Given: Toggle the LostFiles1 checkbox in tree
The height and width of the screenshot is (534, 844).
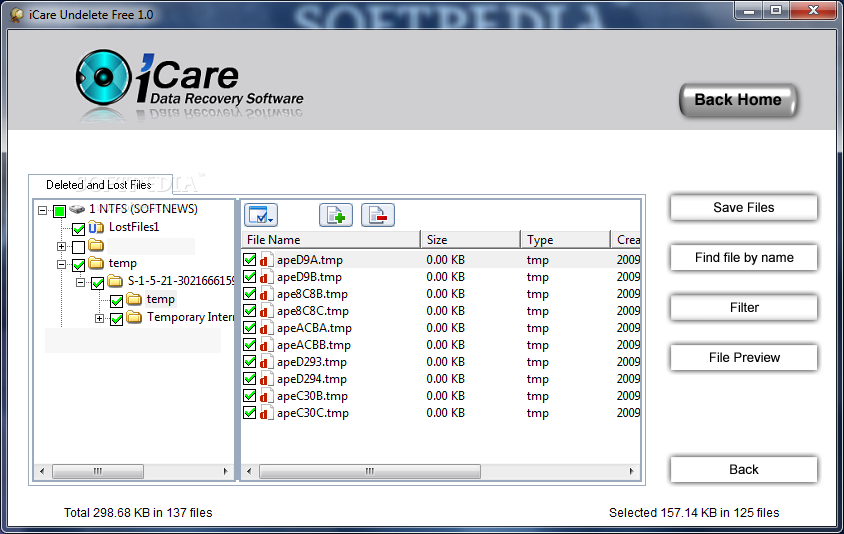Looking at the screenshot, I should pyautogui.click(x=79, y=229).
